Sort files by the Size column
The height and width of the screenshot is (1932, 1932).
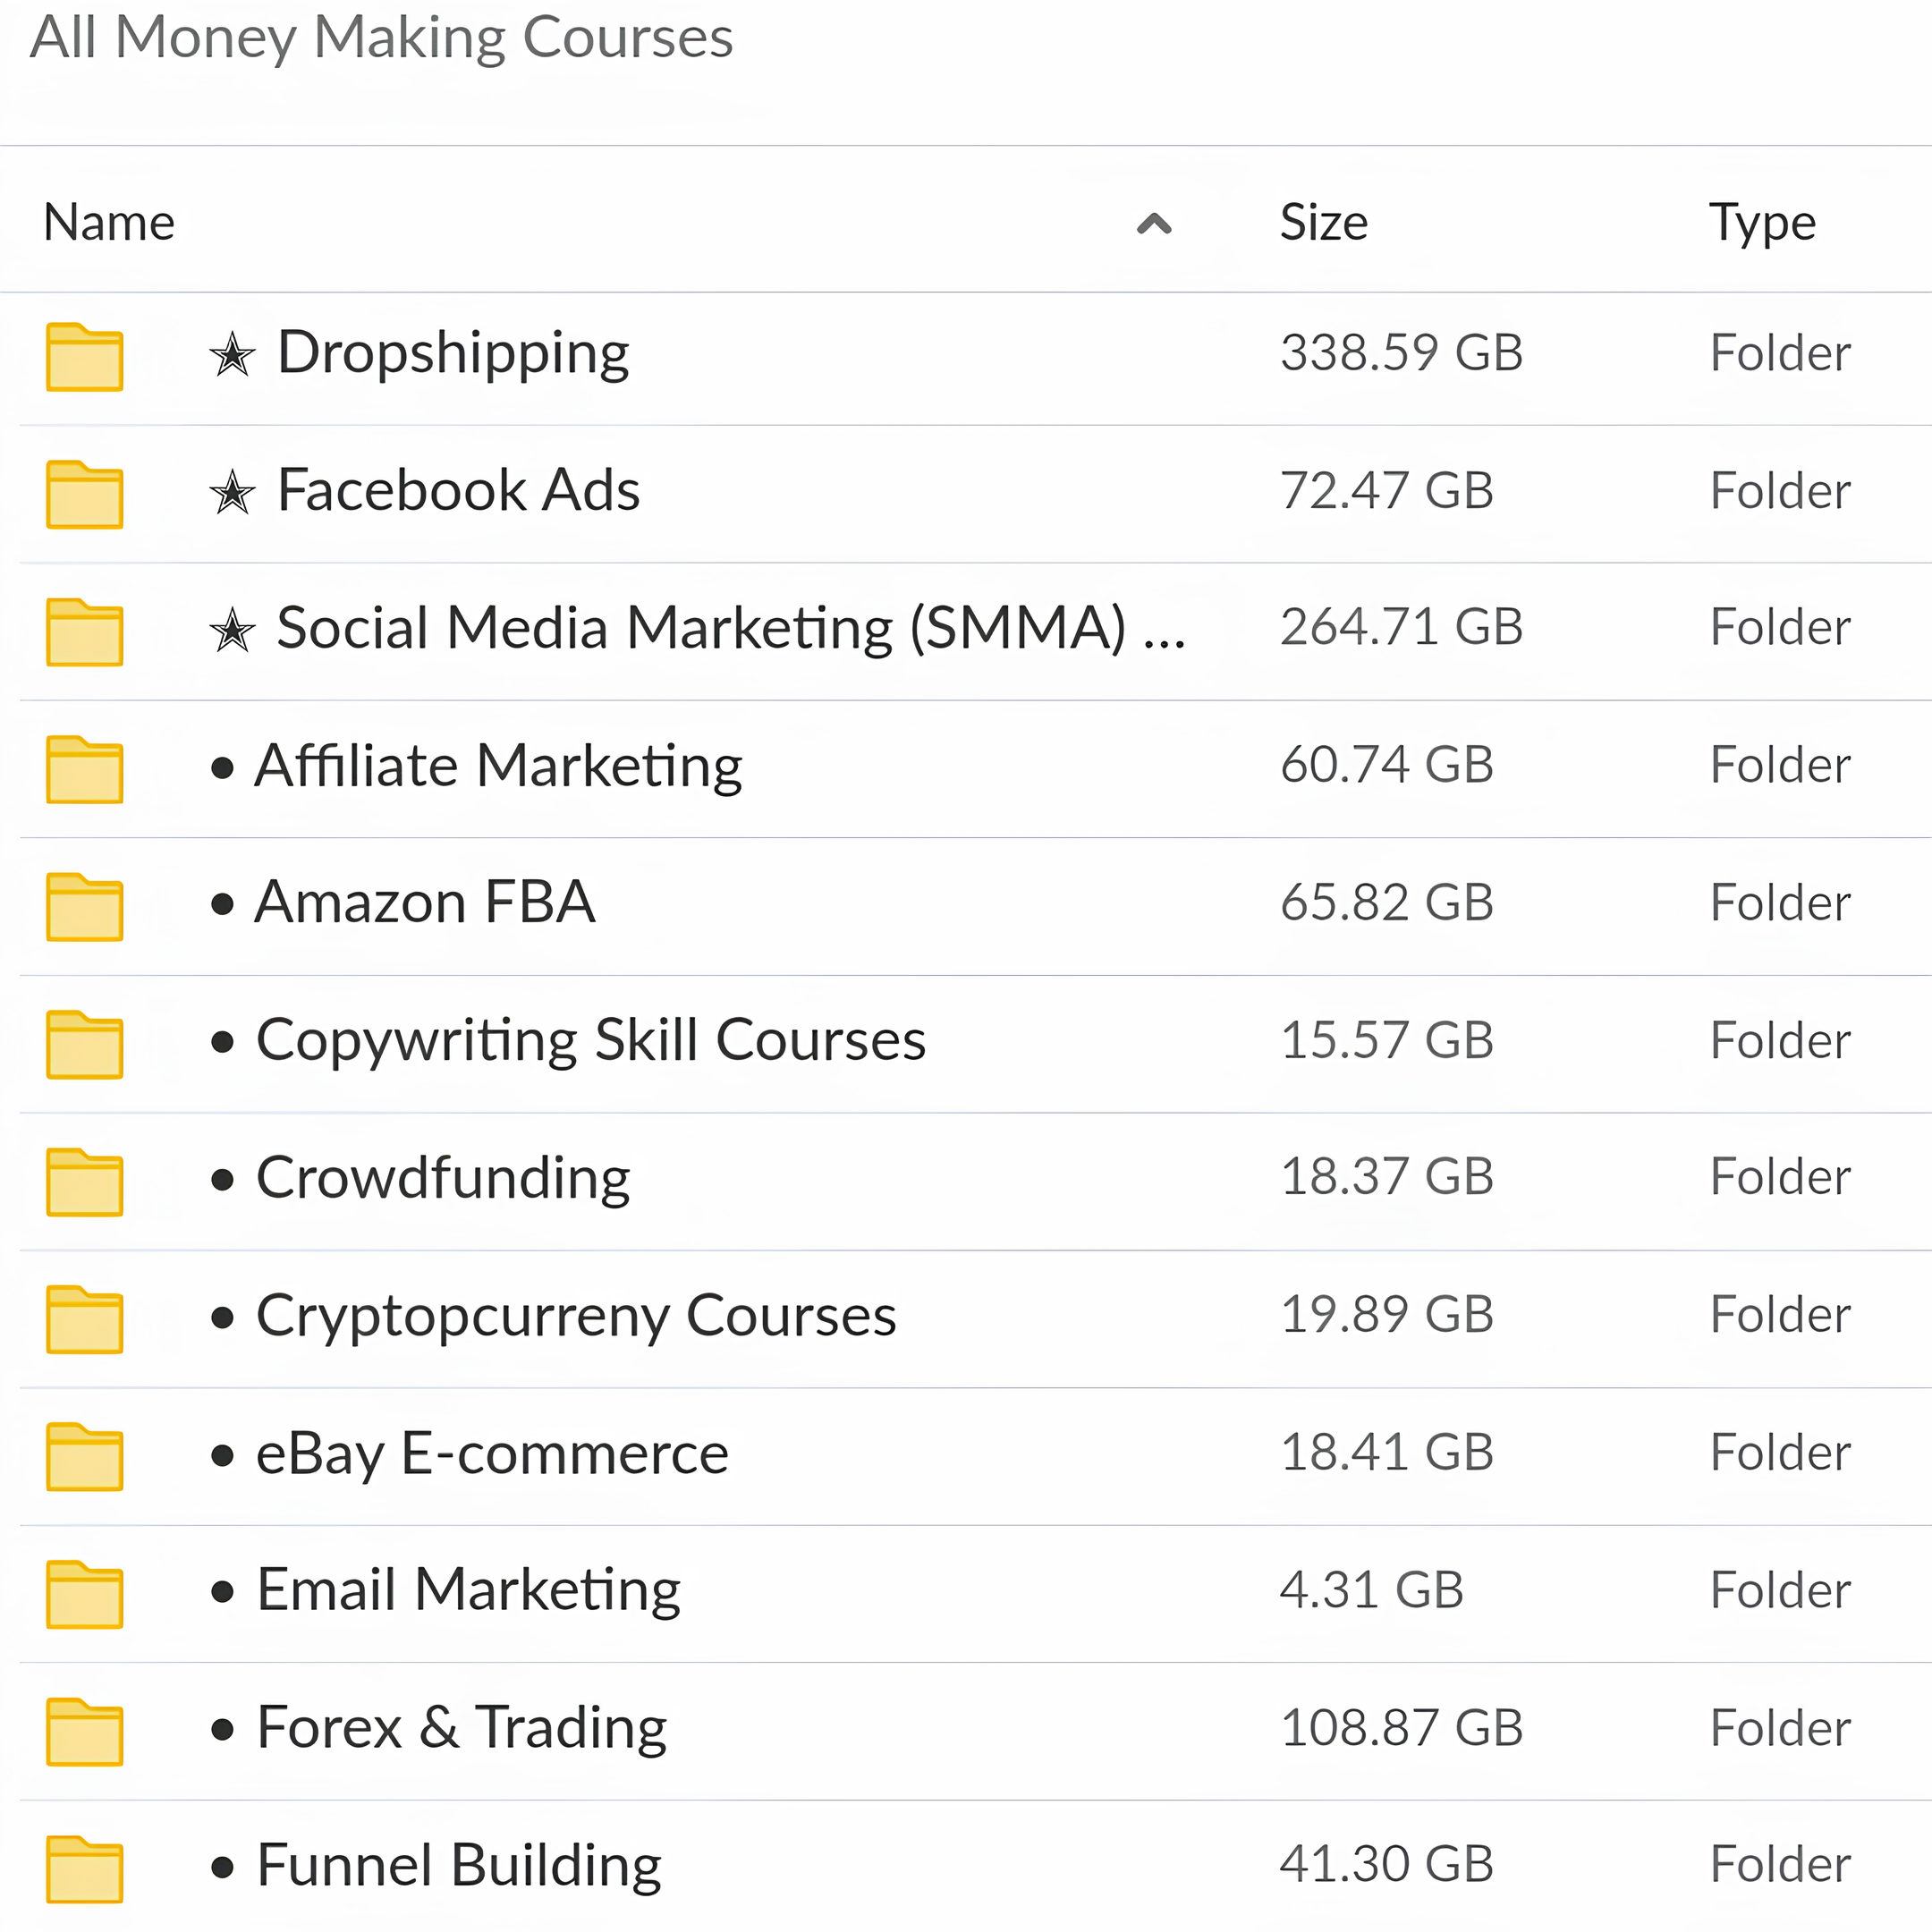point(1323,222)
